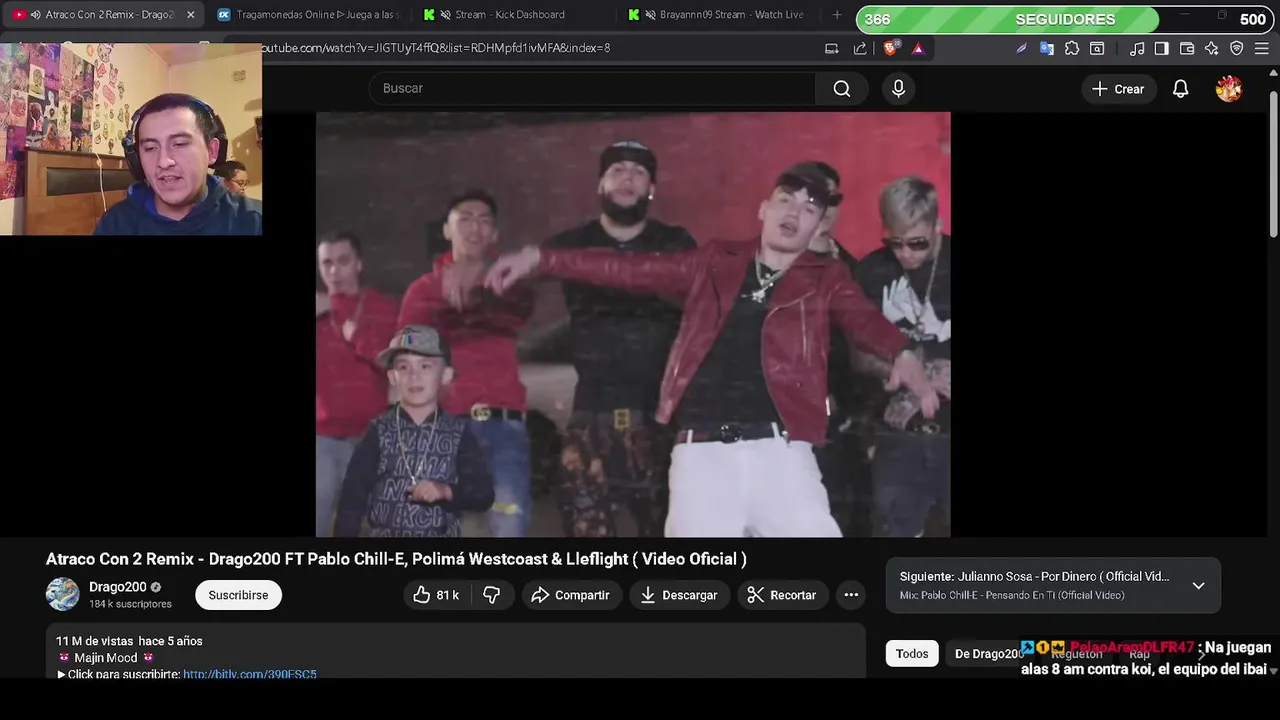Open the Brave Wallet icon

1187,48
